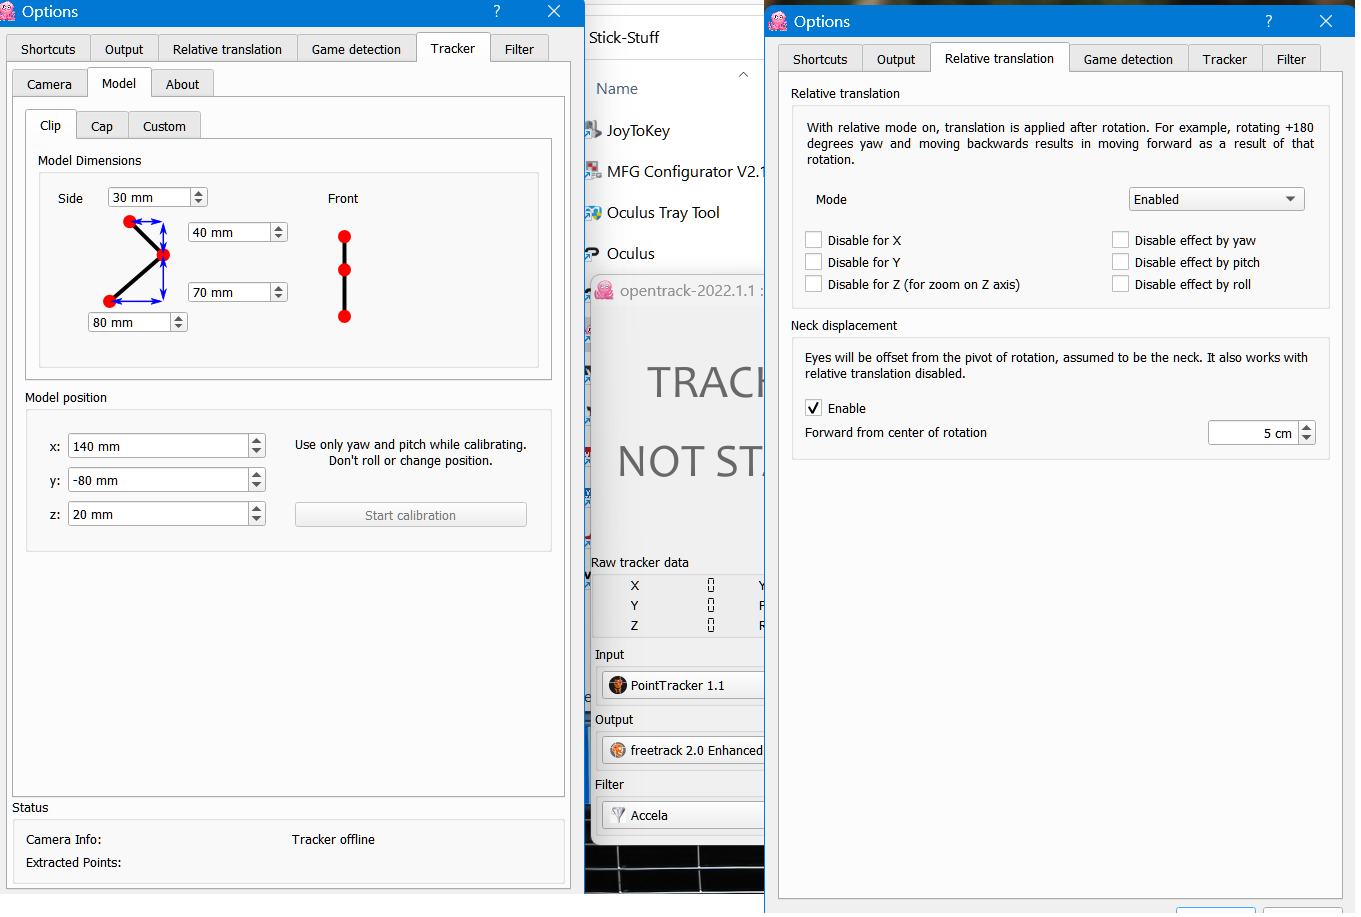This screenshot has width=1361, height=917.
Task: Click the octopus icon in right Options title bar
Action: pyautogui.click(x=778, y=21)
